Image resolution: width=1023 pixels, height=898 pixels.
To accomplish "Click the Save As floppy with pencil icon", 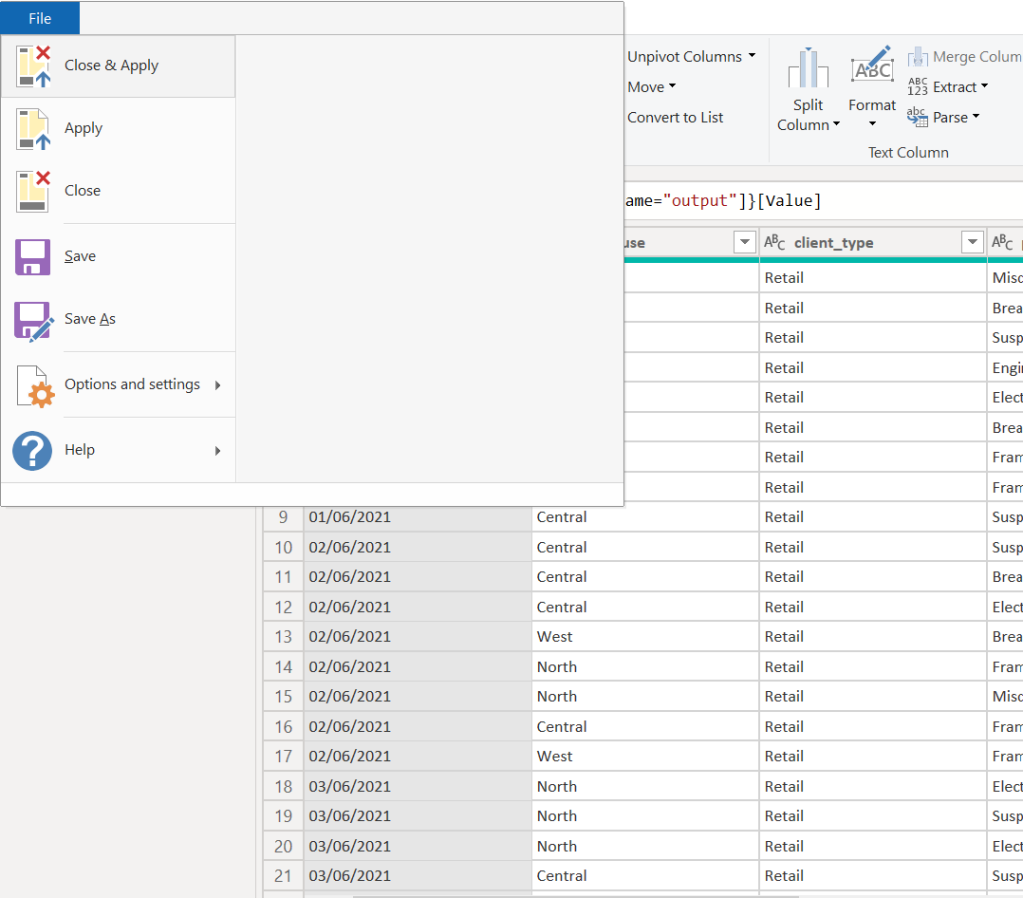I will (x=34, y=320).
